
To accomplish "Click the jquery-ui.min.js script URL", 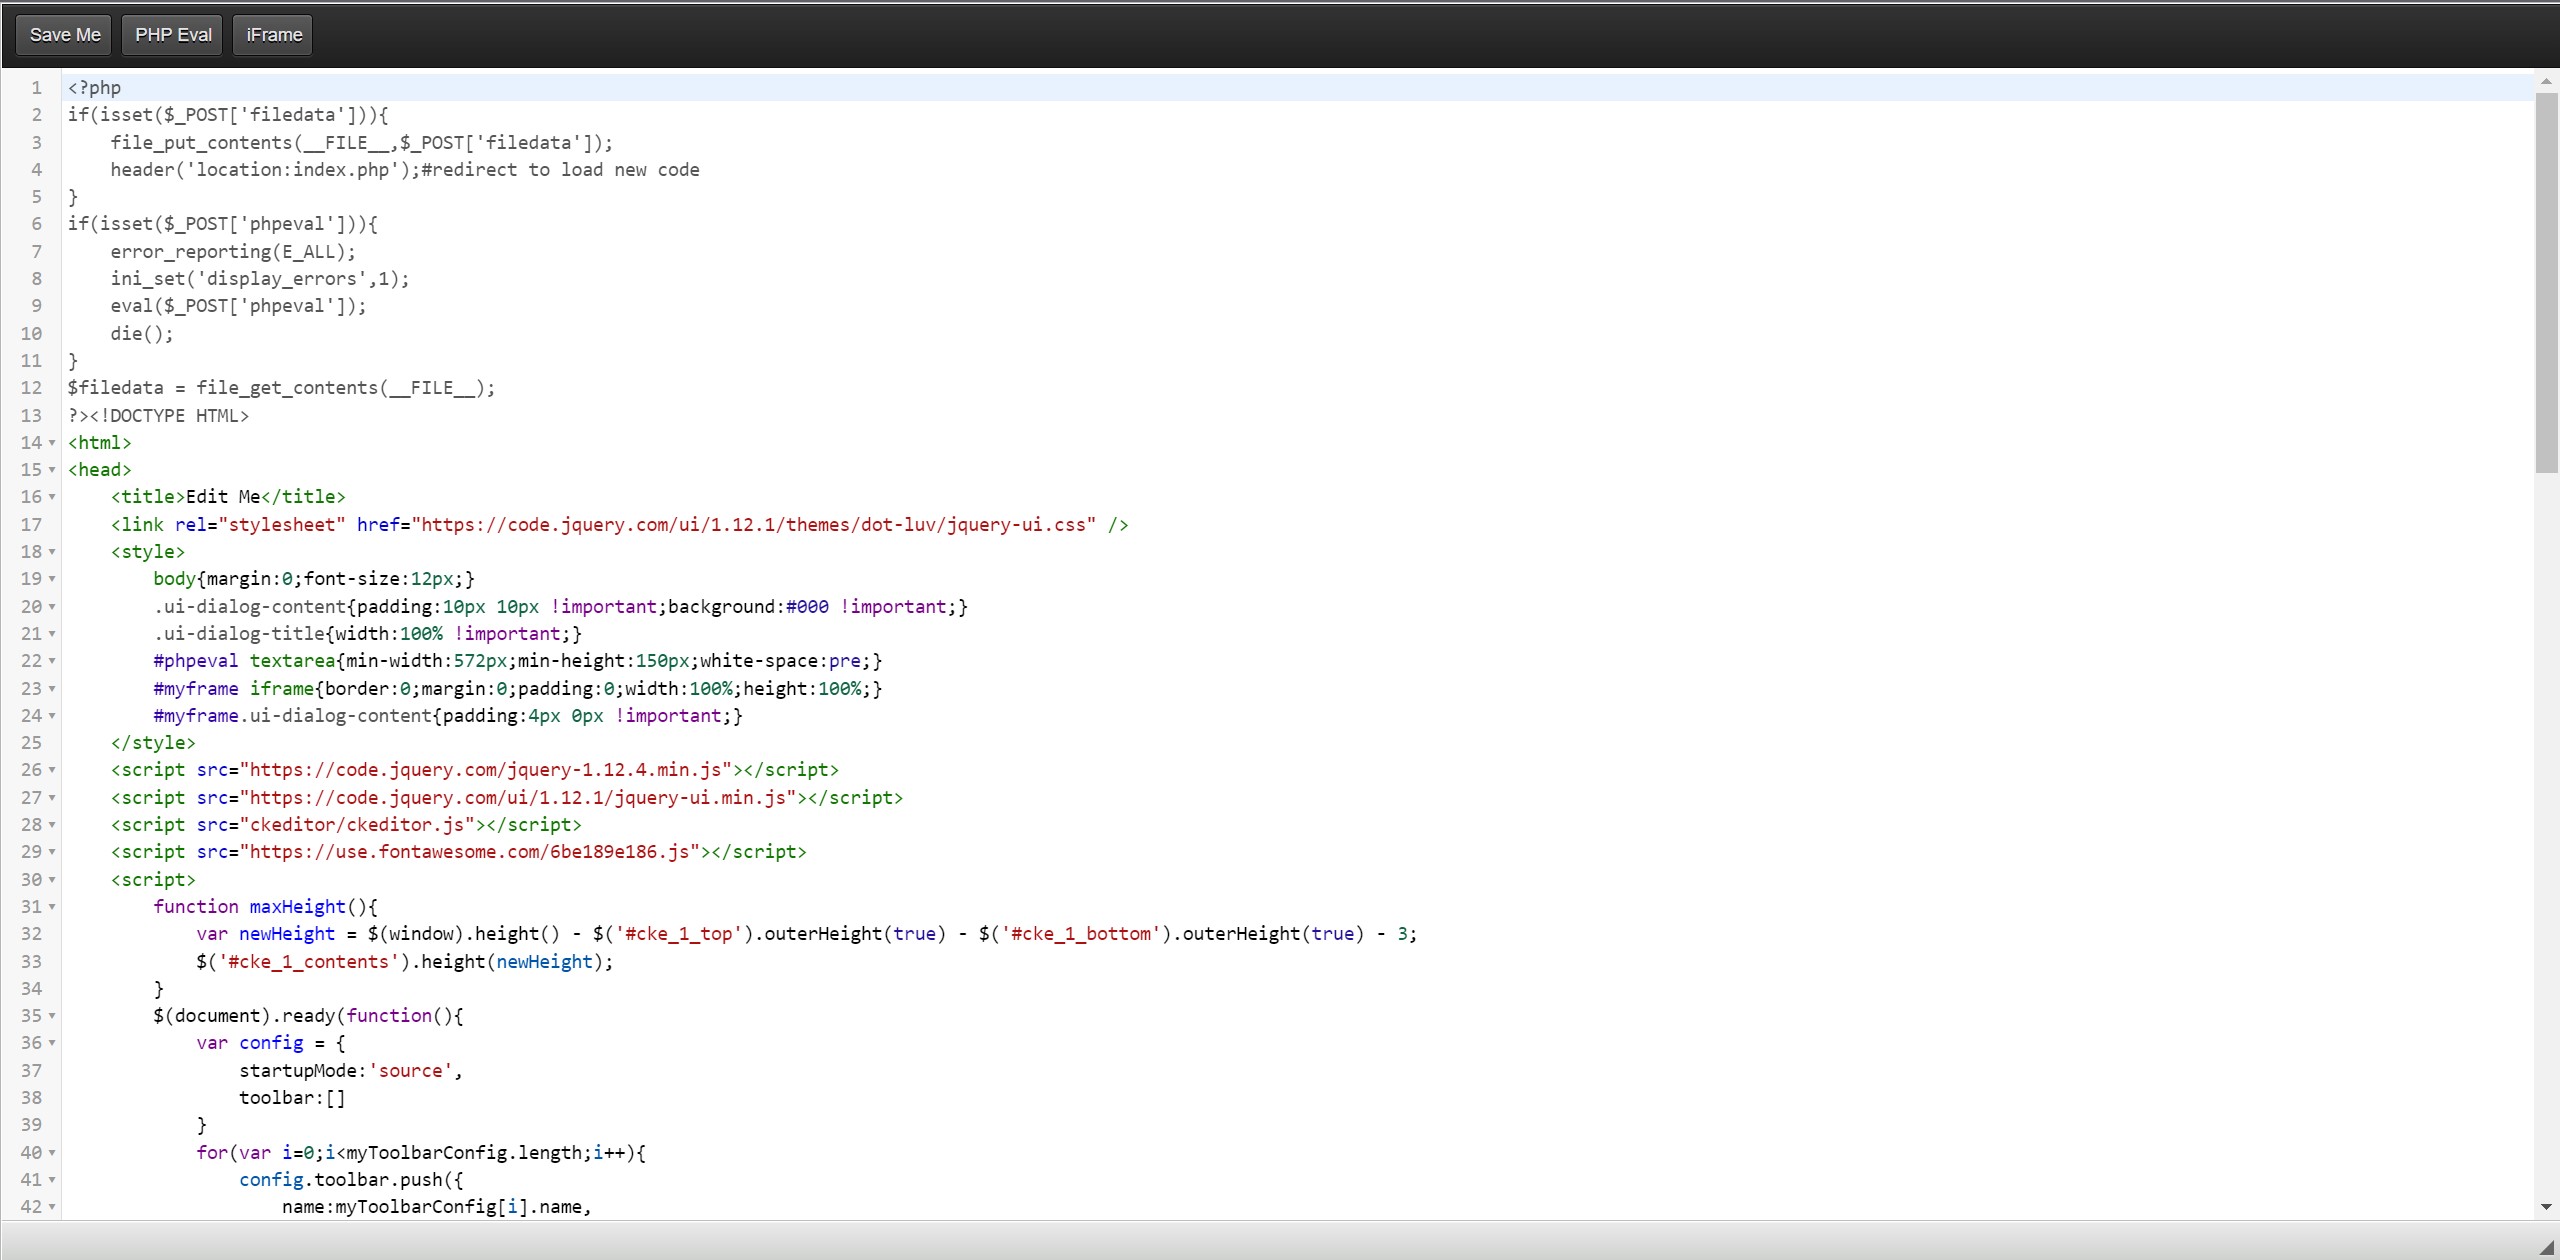I will pyautogui.click(x=517, y=798).
